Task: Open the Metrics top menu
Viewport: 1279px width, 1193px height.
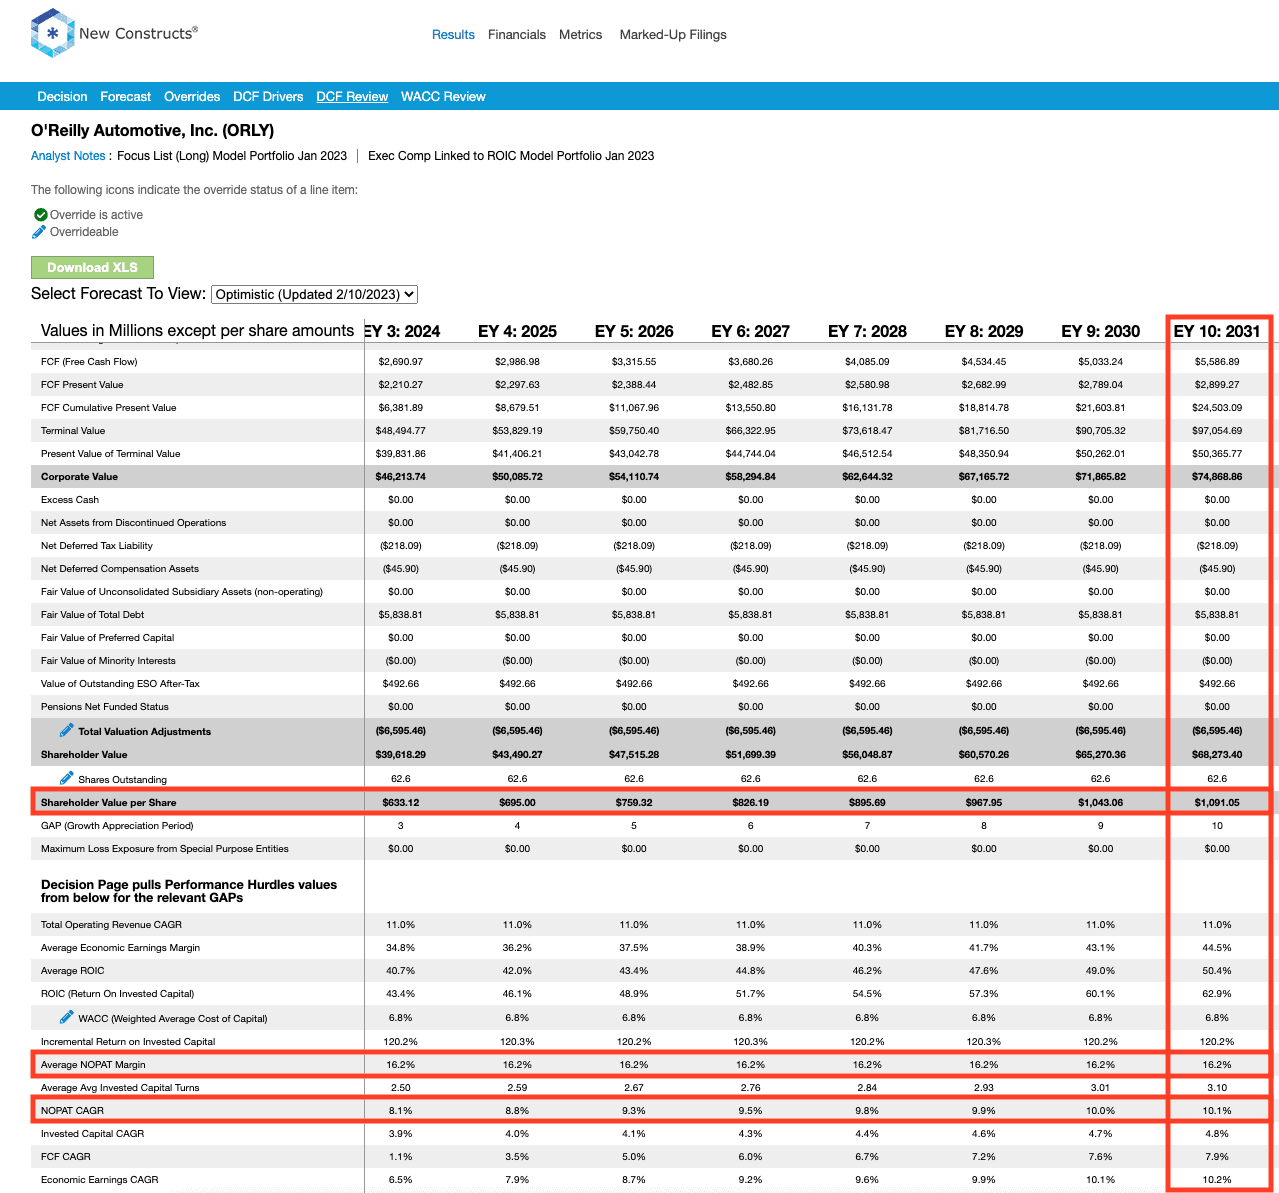Action: click(580, 35)
